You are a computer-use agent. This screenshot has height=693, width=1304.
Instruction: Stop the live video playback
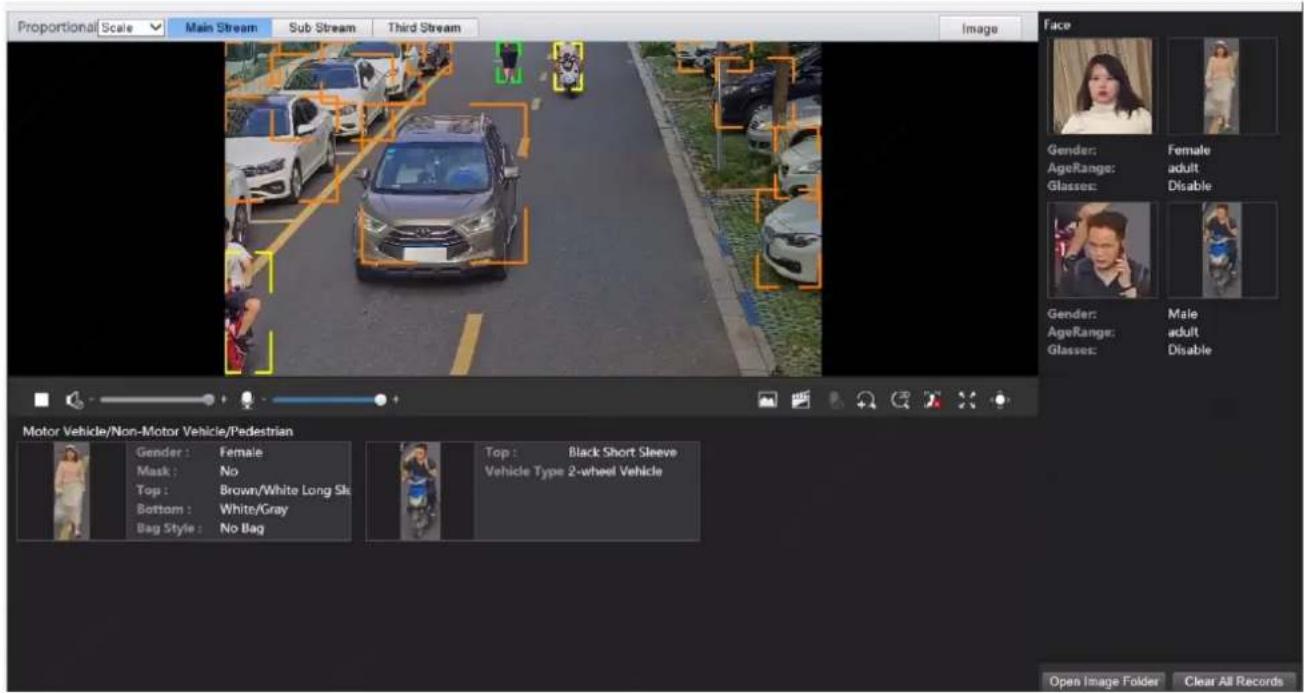(x=42, y=399)
